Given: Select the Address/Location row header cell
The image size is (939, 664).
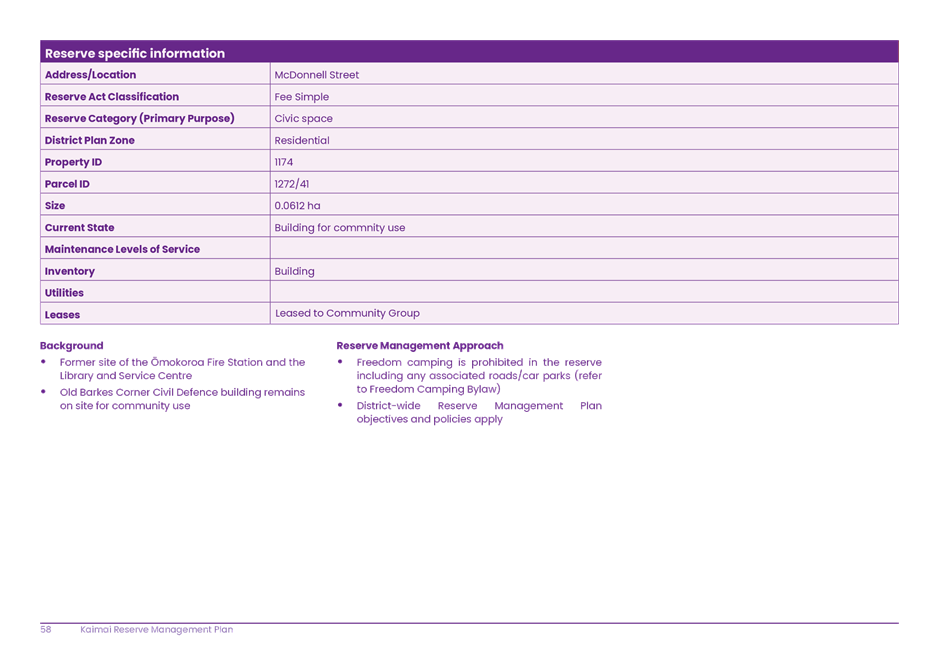Looking at the screenshot, I should 90,74.
